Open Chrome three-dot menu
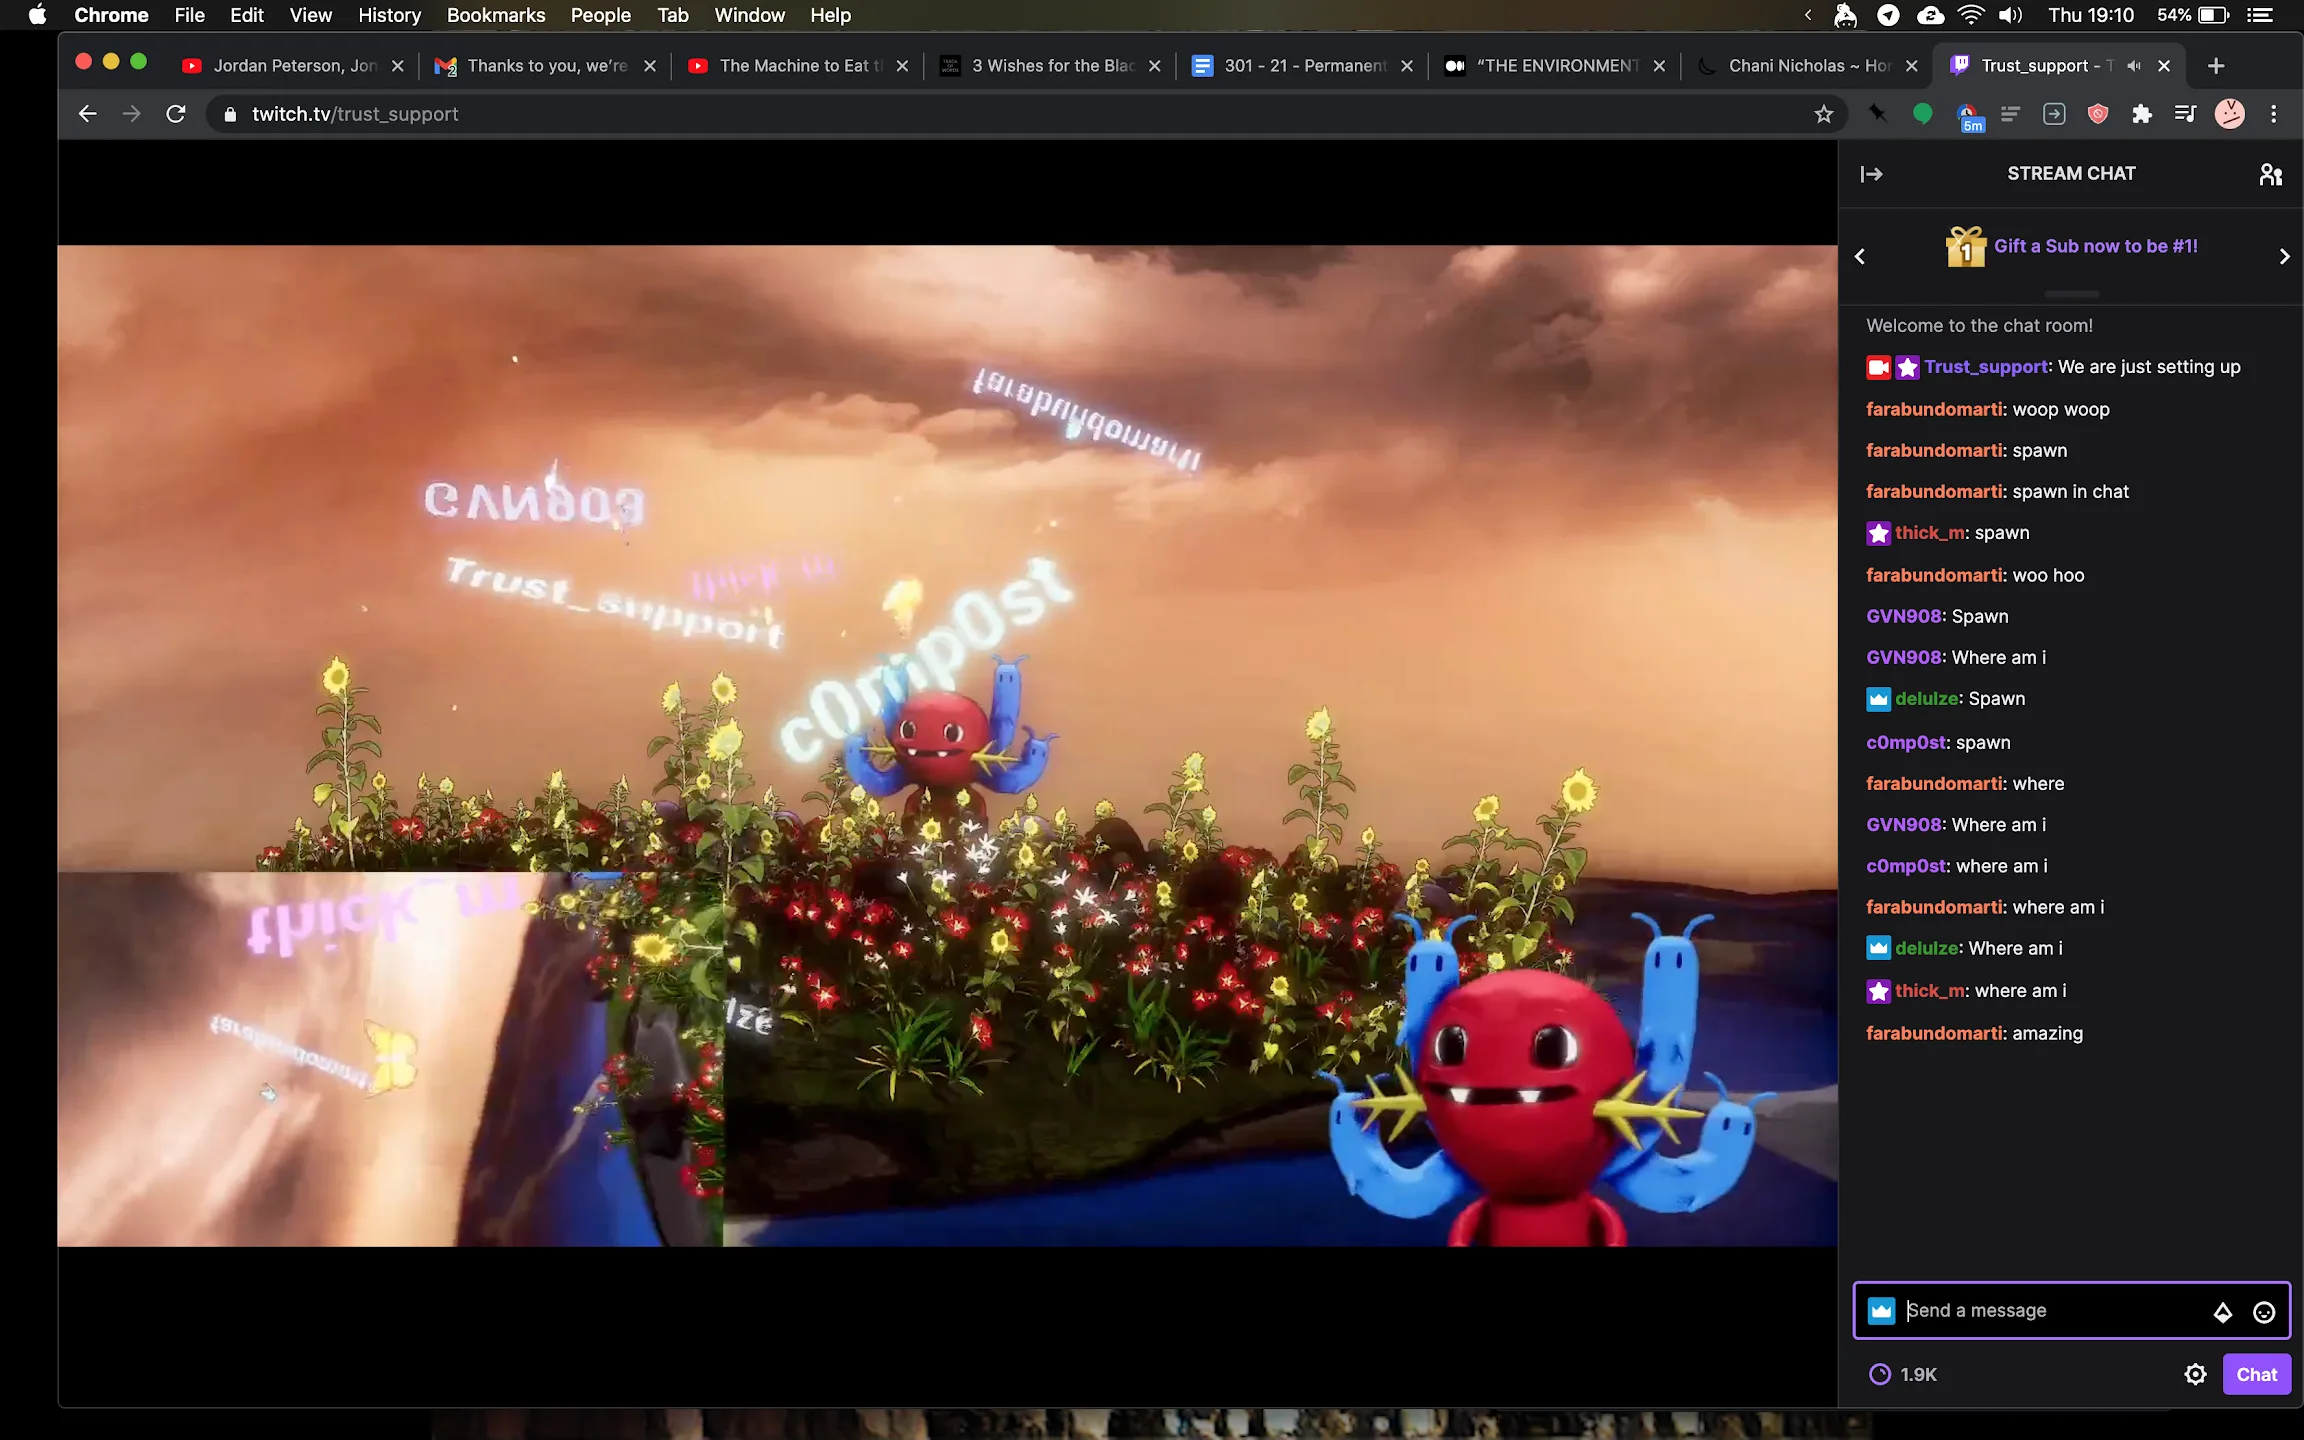 coord(2274,114)
